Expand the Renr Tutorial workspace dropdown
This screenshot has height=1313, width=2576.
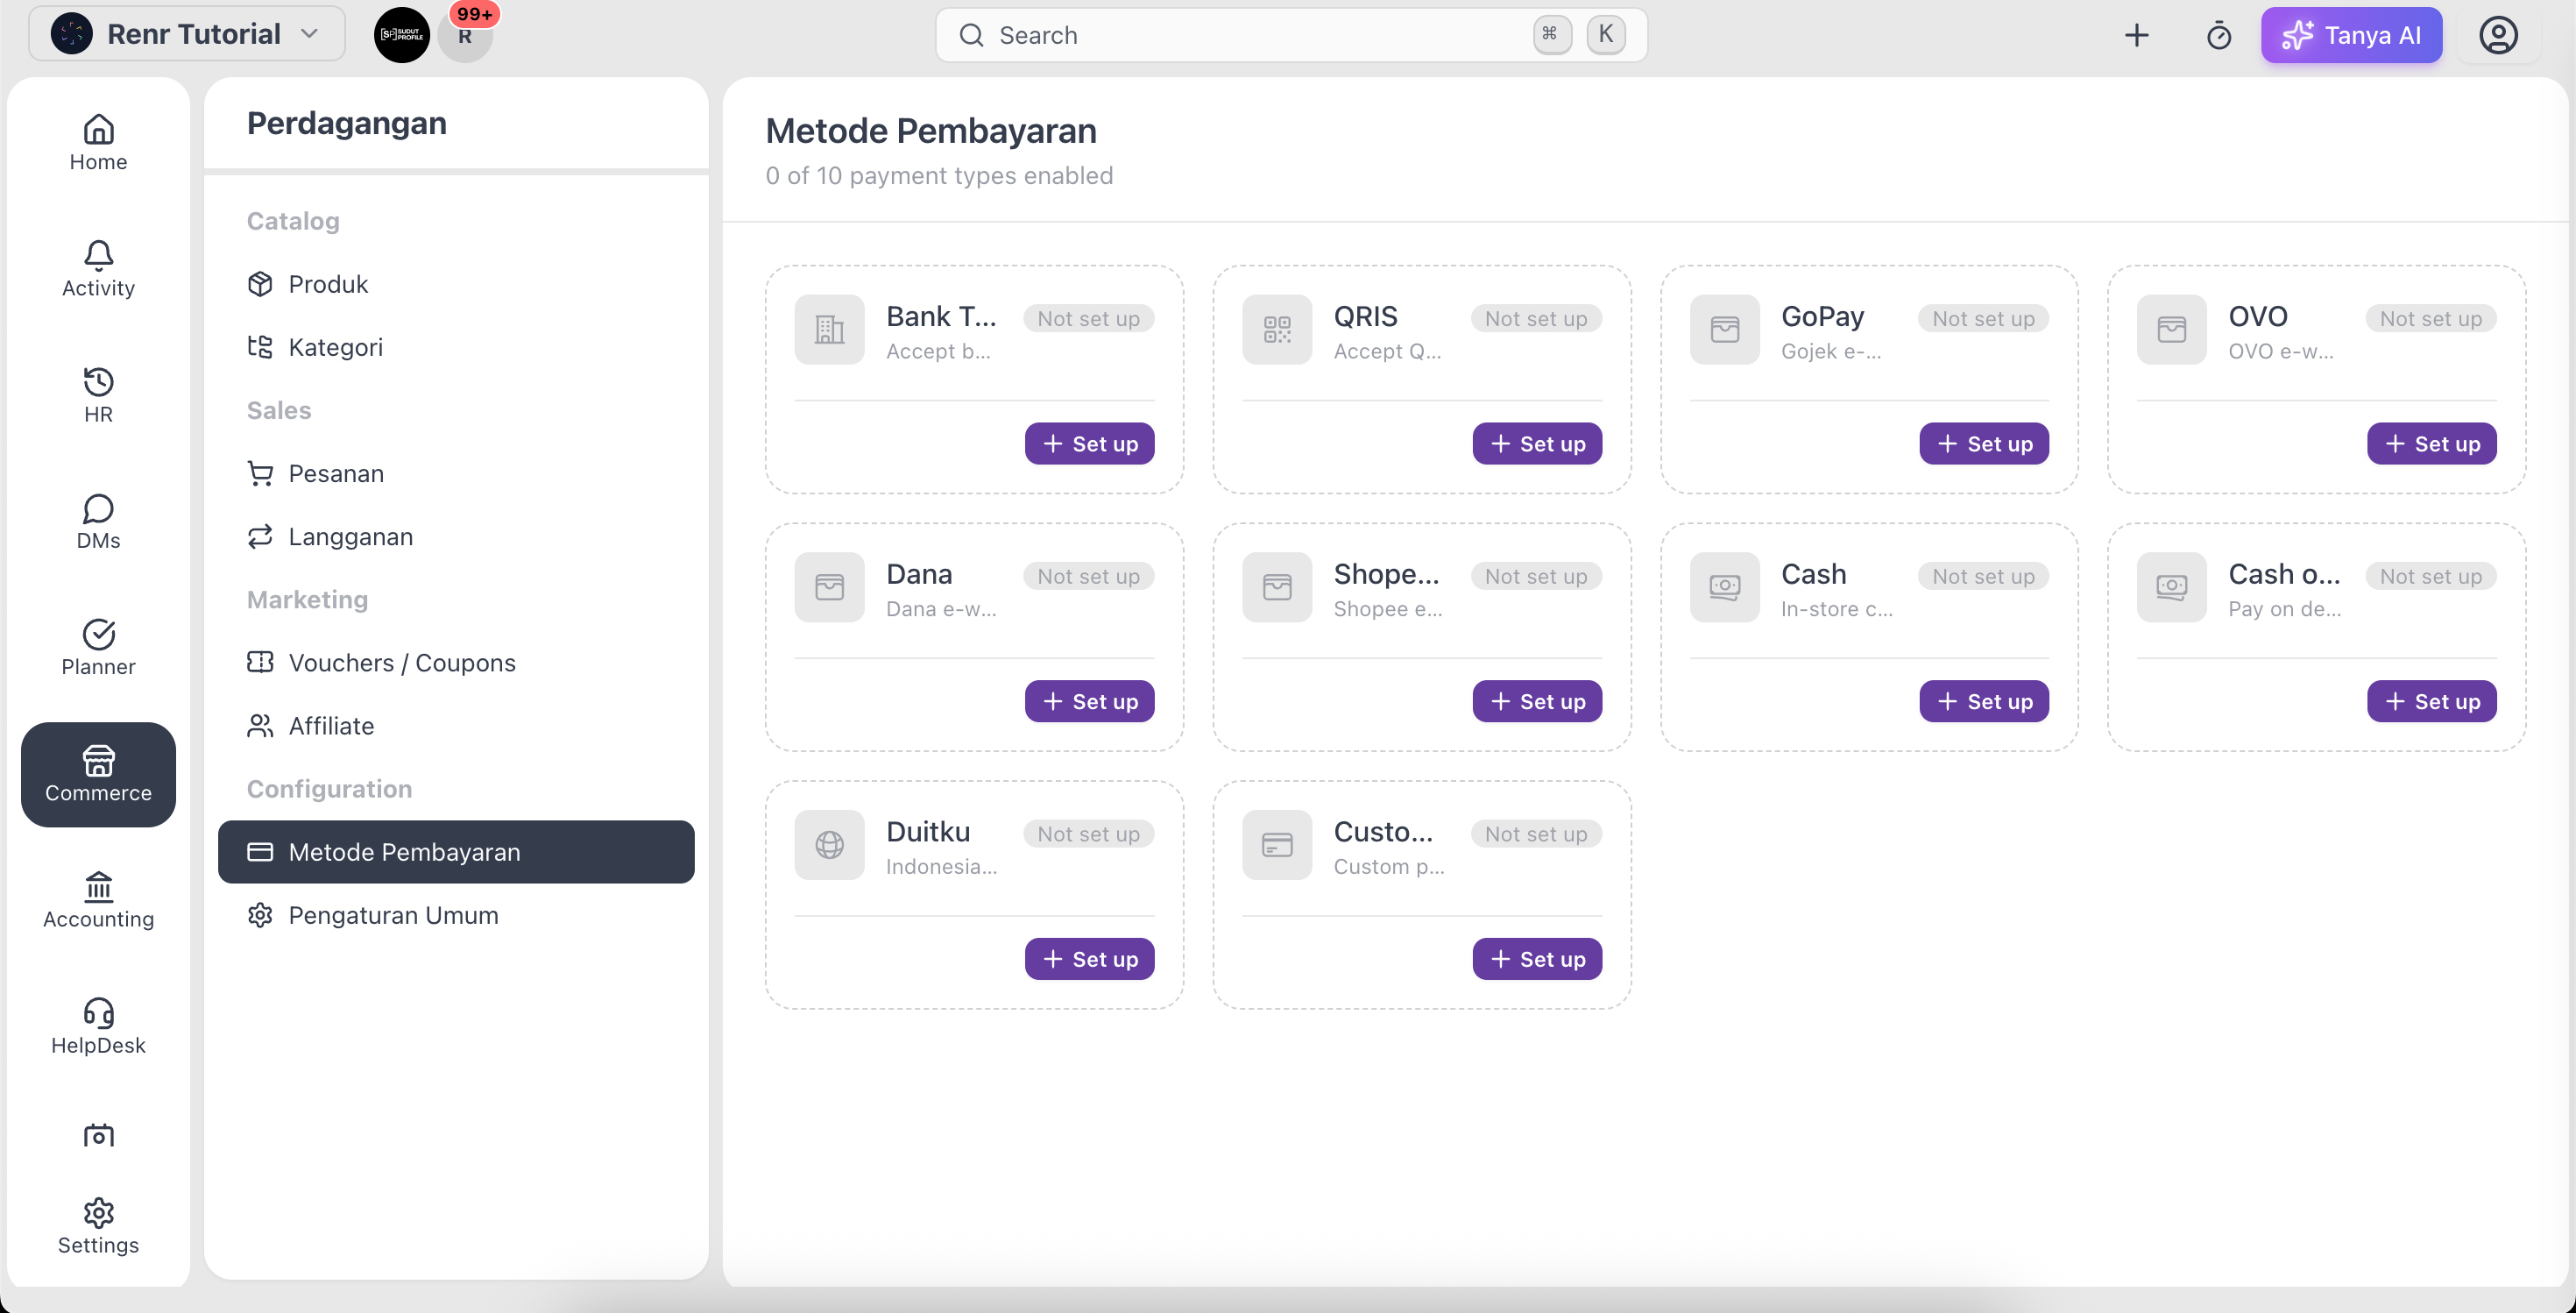[x=187, y=34]
